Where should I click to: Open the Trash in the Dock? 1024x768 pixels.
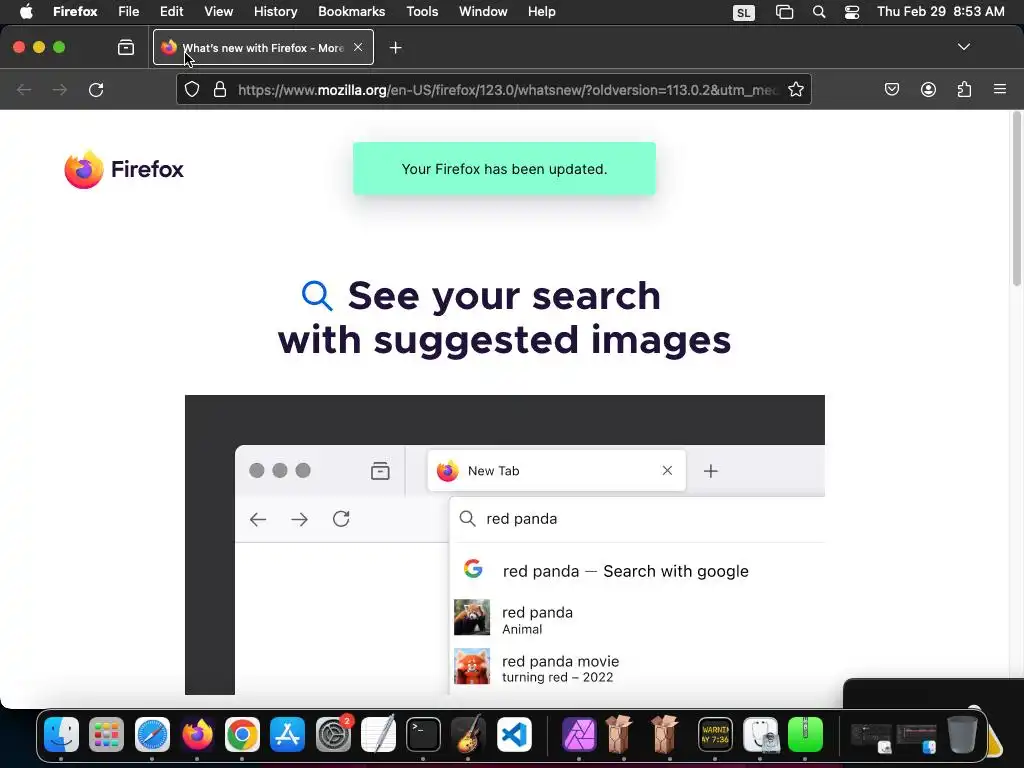click(961, 735)
